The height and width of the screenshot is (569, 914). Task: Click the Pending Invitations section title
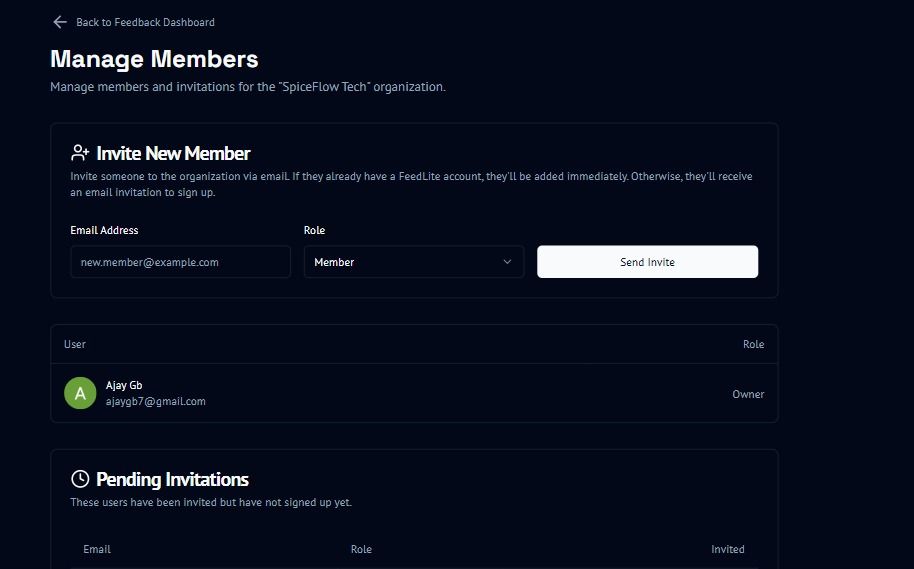[x=172, y=479]
